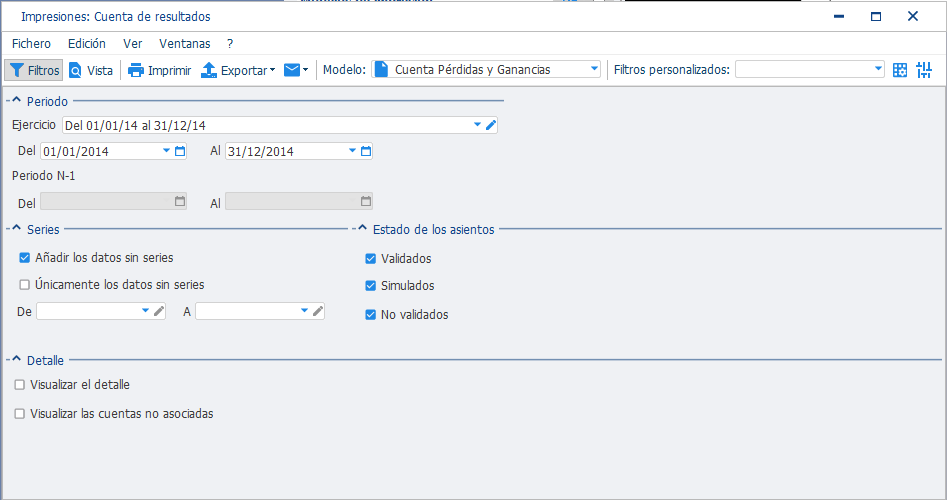Viewport: 947px width, 500px height.
Task: Open the Vista preview icon
Action: pyautogui.click(x=75, y=70)
